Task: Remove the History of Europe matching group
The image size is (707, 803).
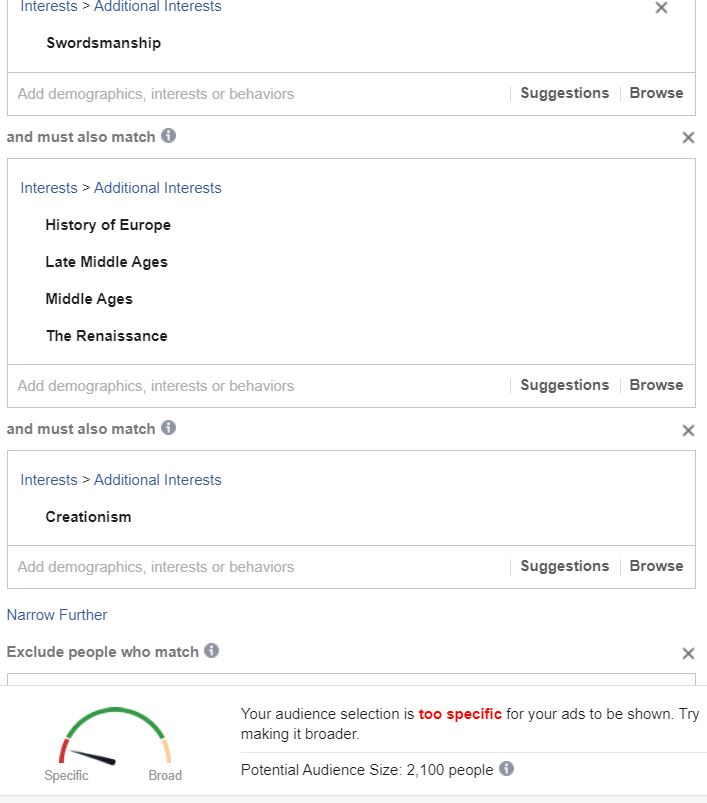Action: [x=688, y=137]
